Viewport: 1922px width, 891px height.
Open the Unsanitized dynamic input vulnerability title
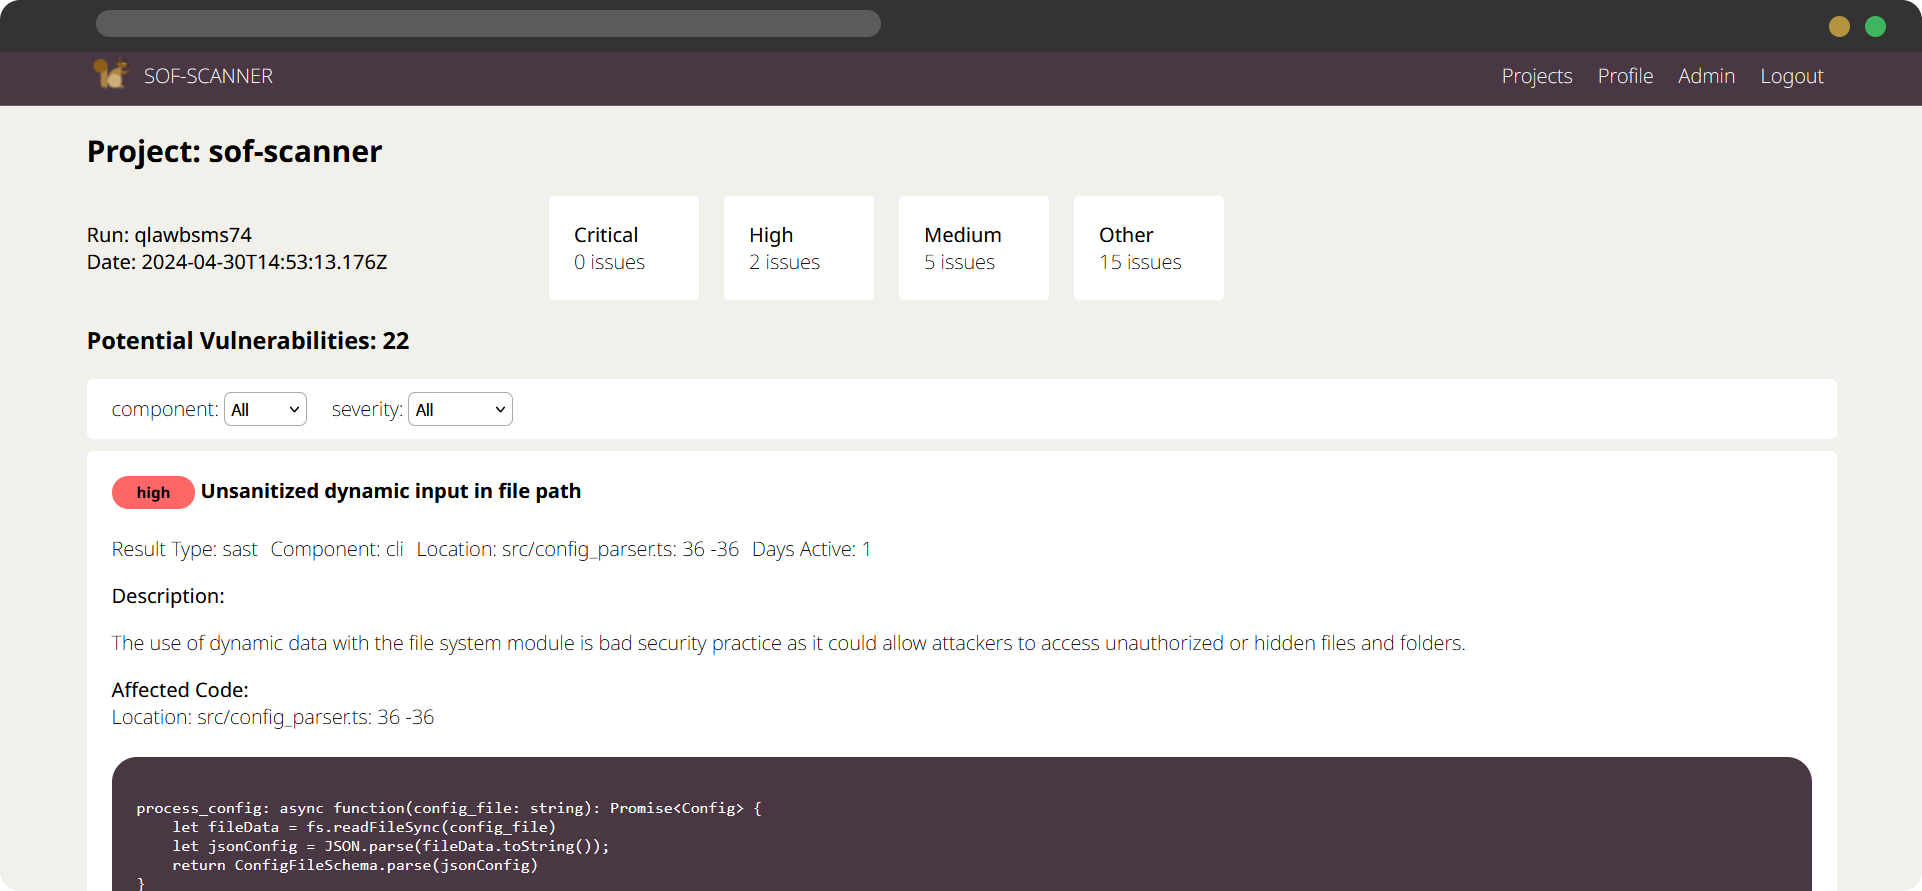pyautogui.click(x=390, y=491)
